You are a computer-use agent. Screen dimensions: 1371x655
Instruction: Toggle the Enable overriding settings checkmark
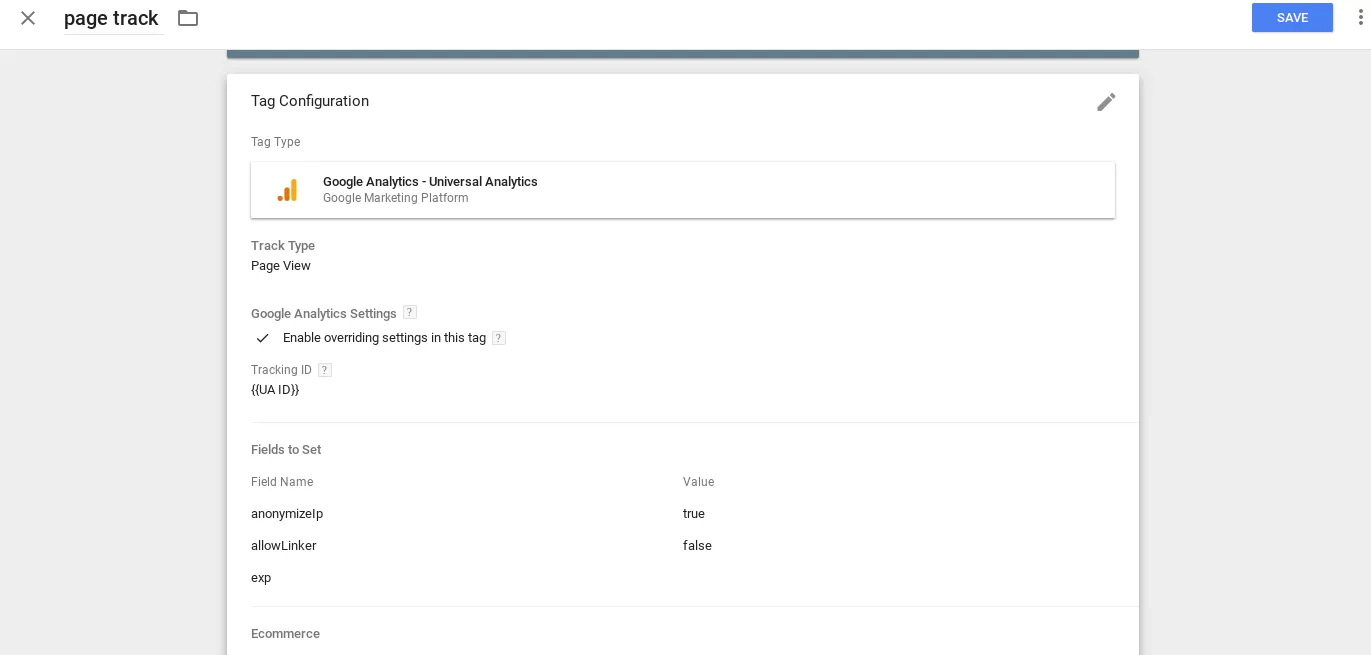(x=263, y=338)
